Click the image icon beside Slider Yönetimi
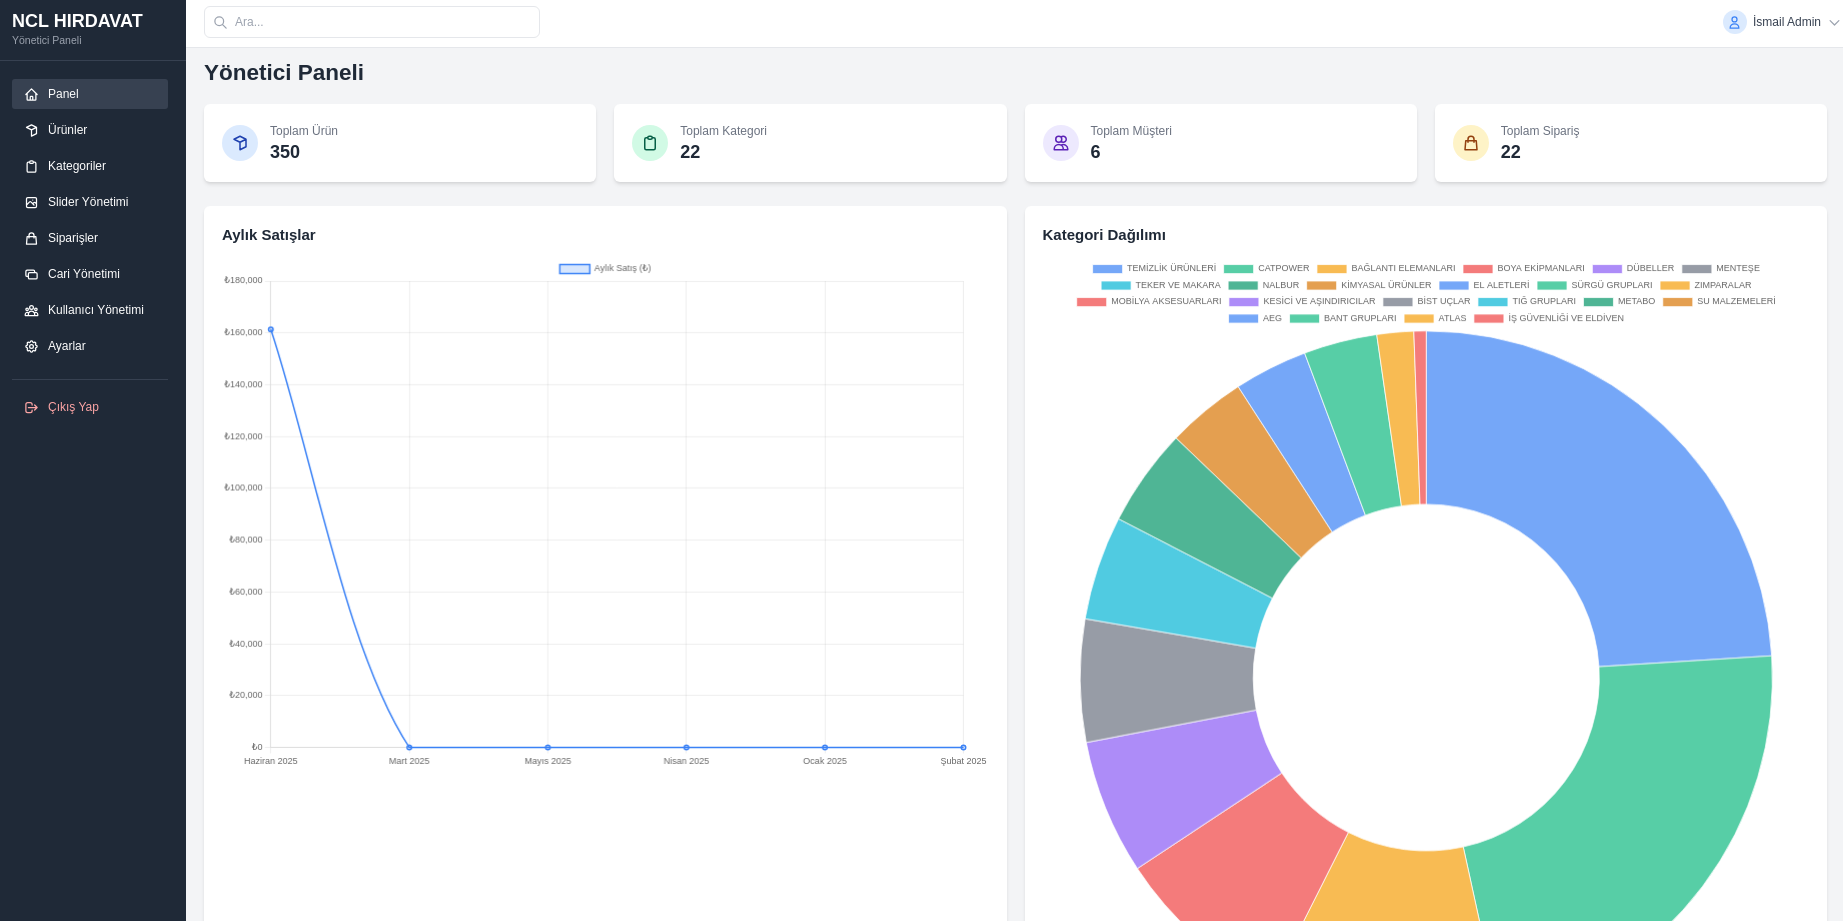The width and height of the screenshot is (1843, 921). click(x=31, y=202)
